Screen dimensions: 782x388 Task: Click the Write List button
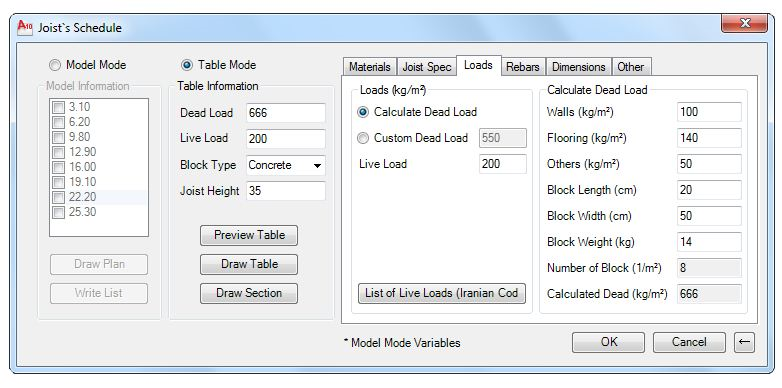point(99,293)
